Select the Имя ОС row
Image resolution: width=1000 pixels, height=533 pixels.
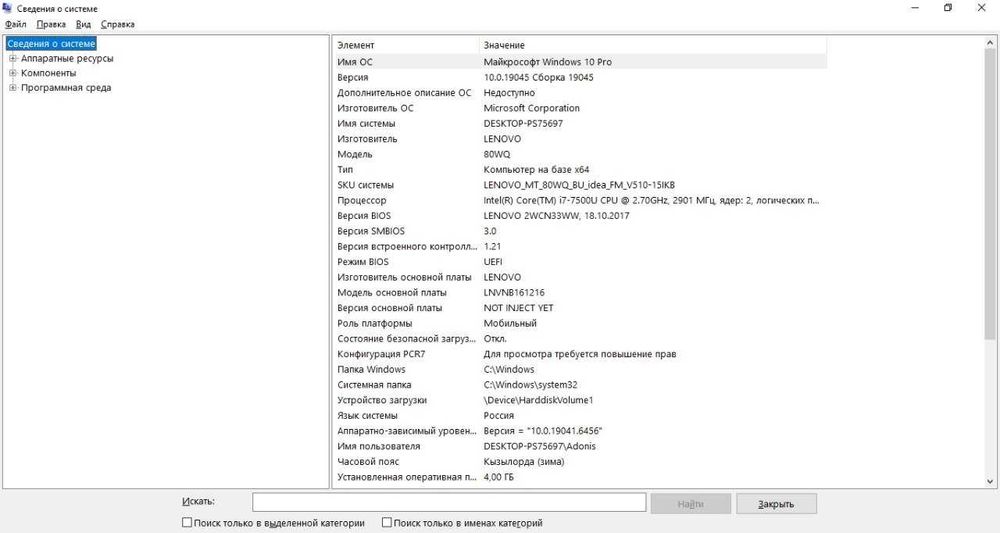(x=580, y=62)
